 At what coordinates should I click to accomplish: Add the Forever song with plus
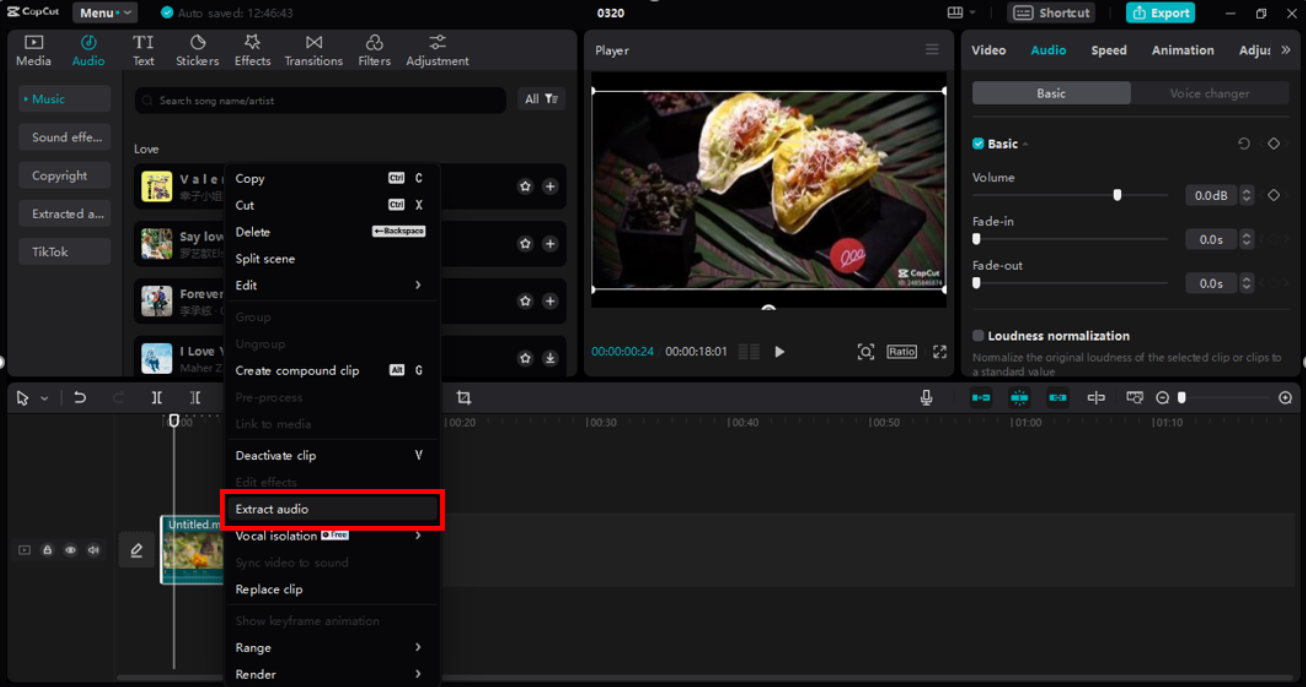click(x=550, y=301)
